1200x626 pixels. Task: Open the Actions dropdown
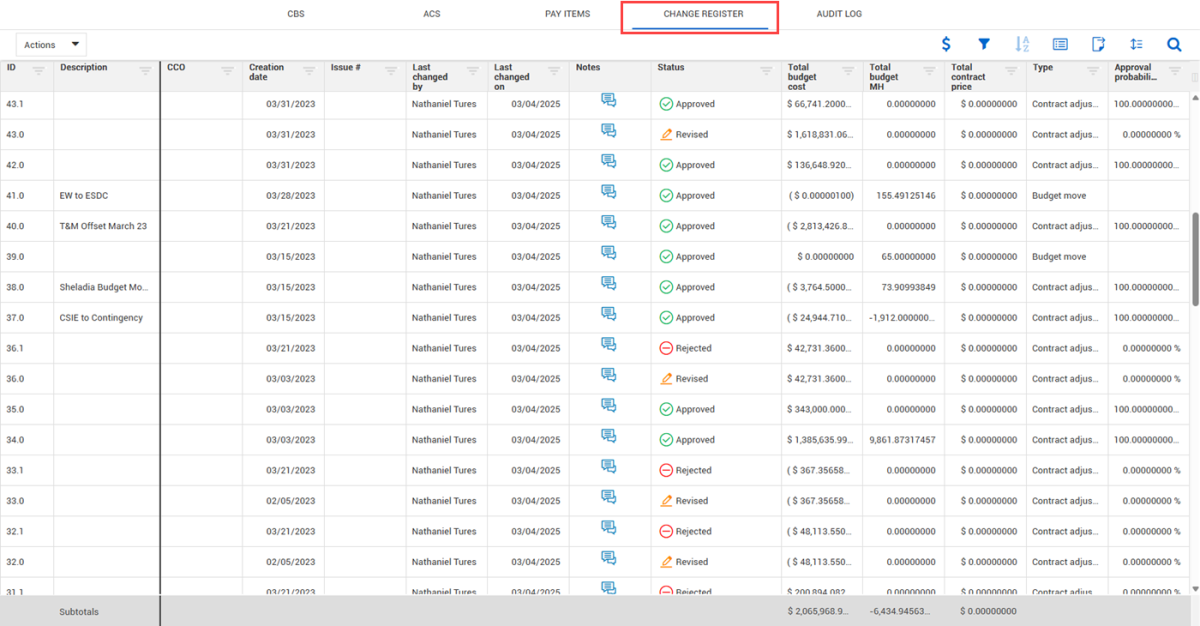(52, 45)
